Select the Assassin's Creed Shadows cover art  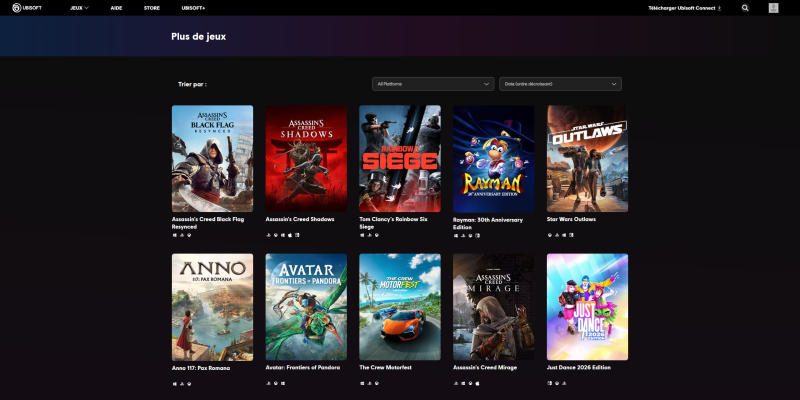click(x=306, y=159)
